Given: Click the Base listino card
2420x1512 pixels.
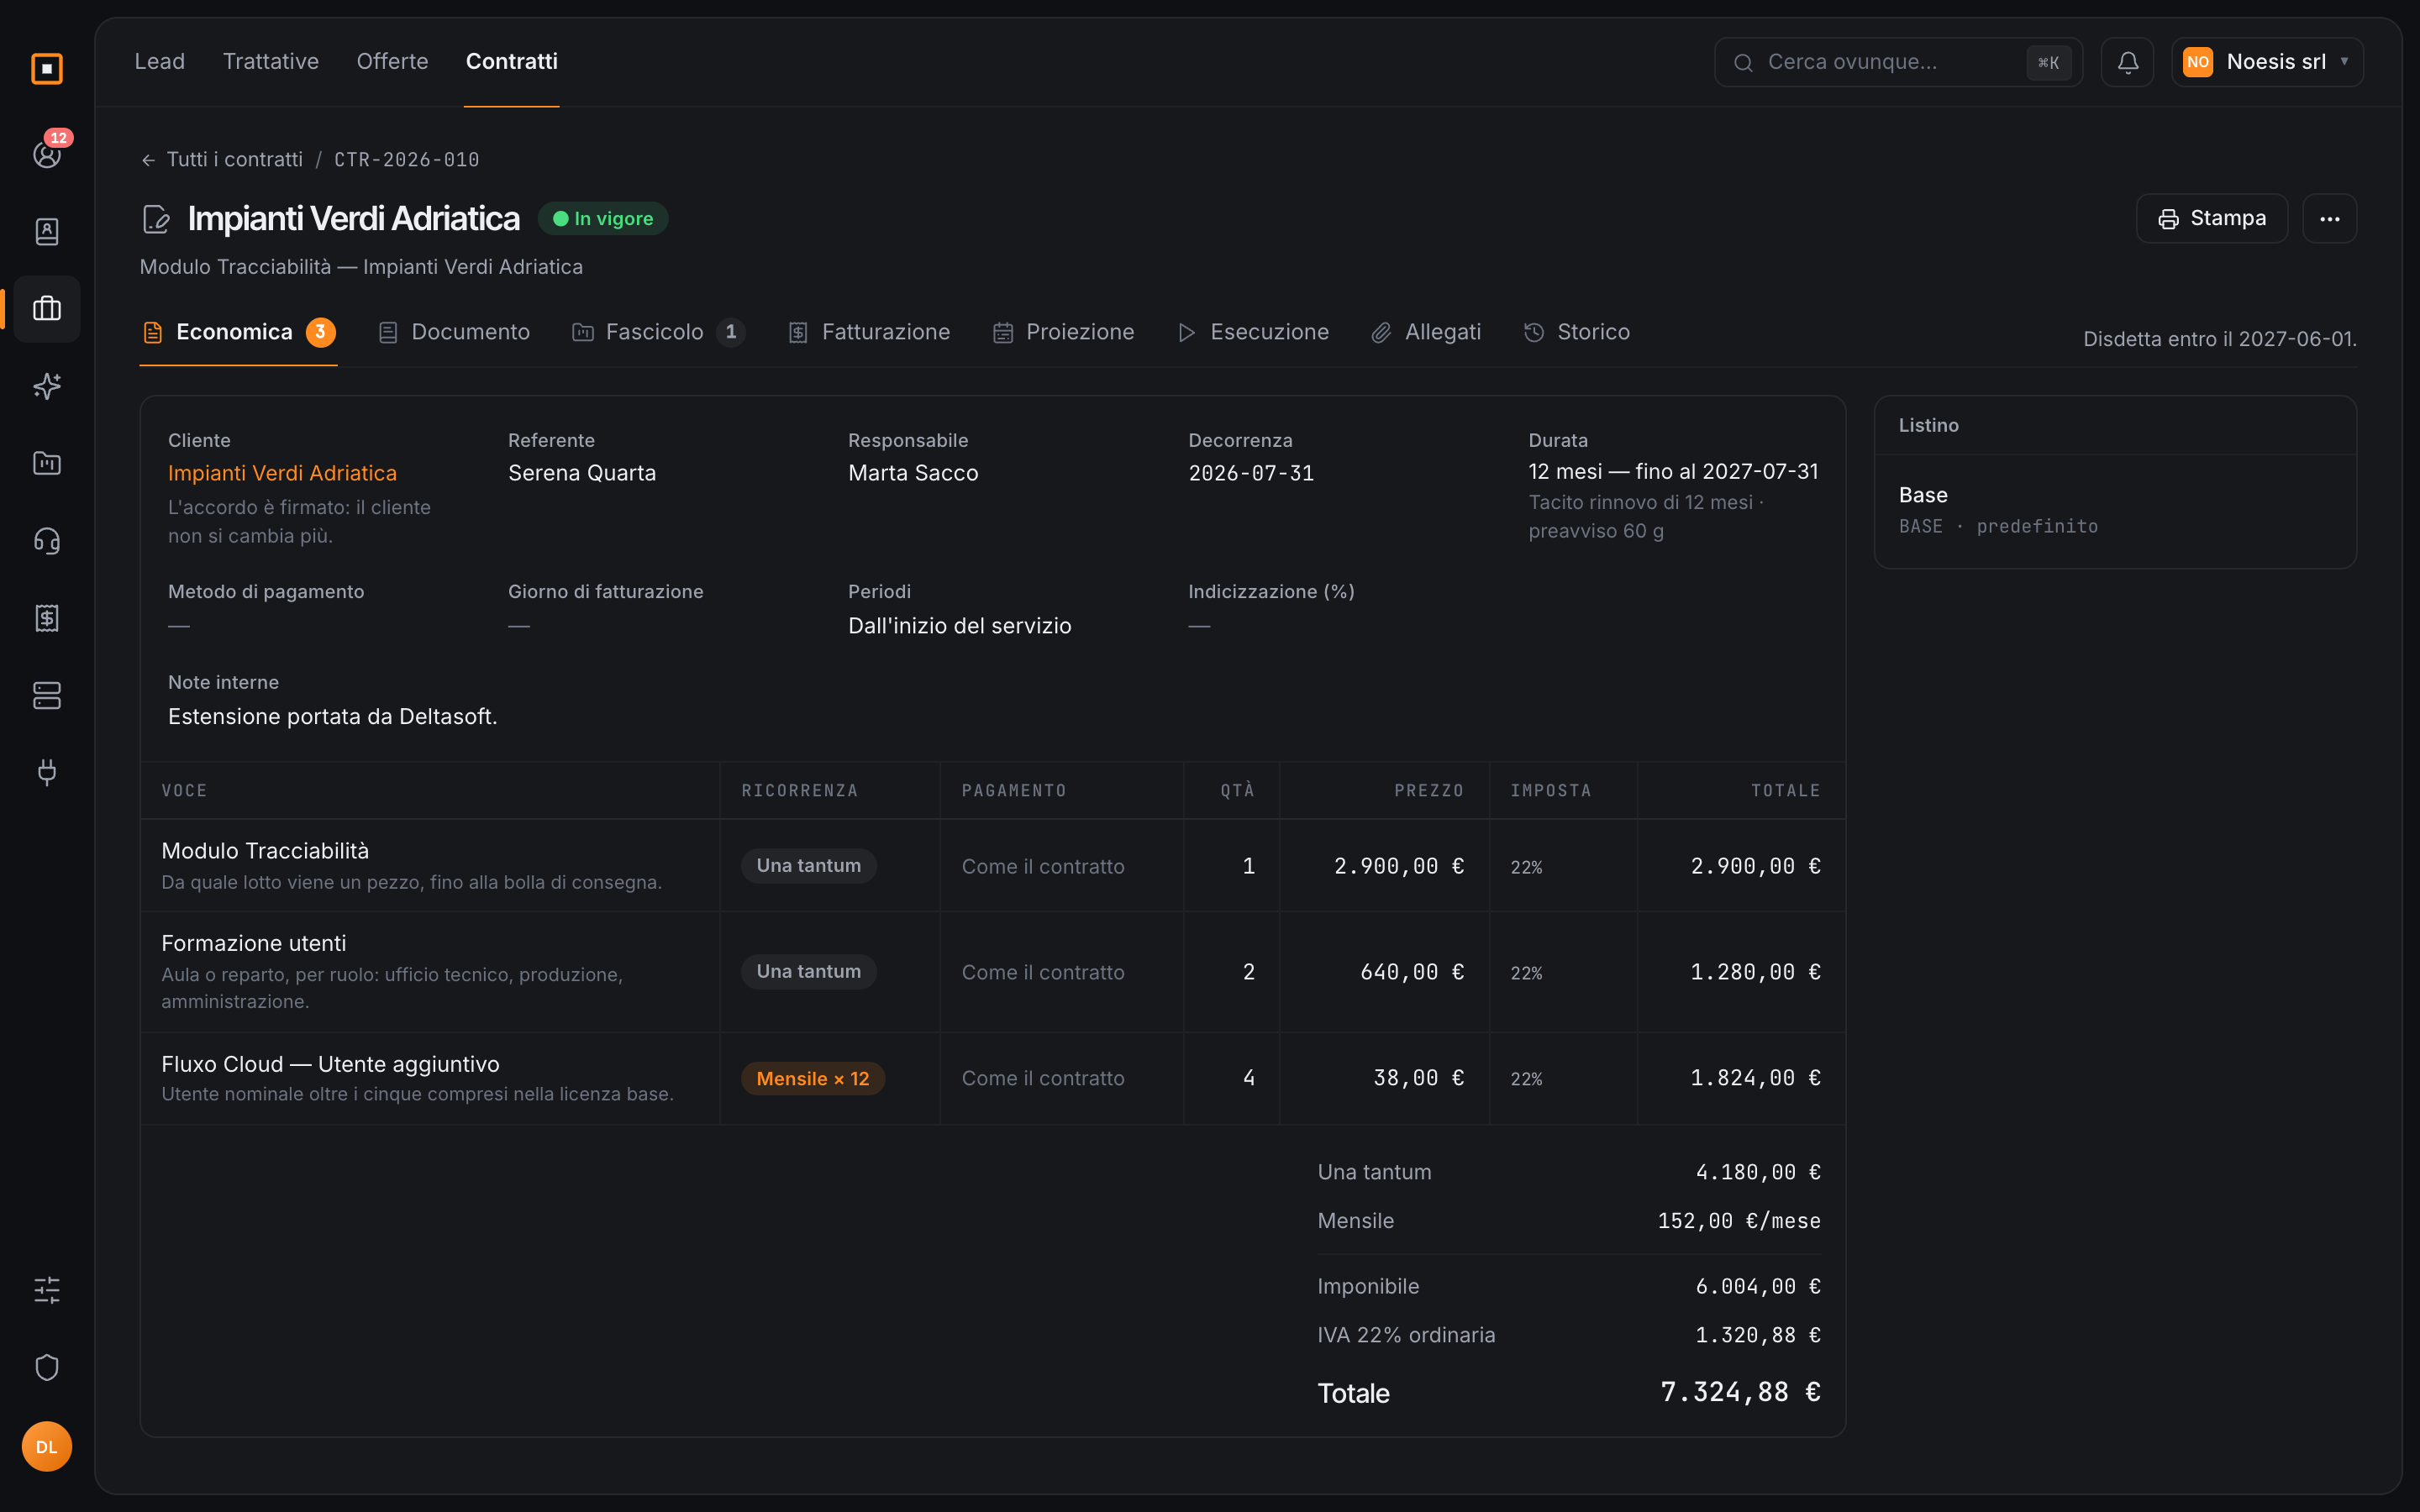Looking at the screenshot, I should pyautogui.click(x=2115, y=510).
